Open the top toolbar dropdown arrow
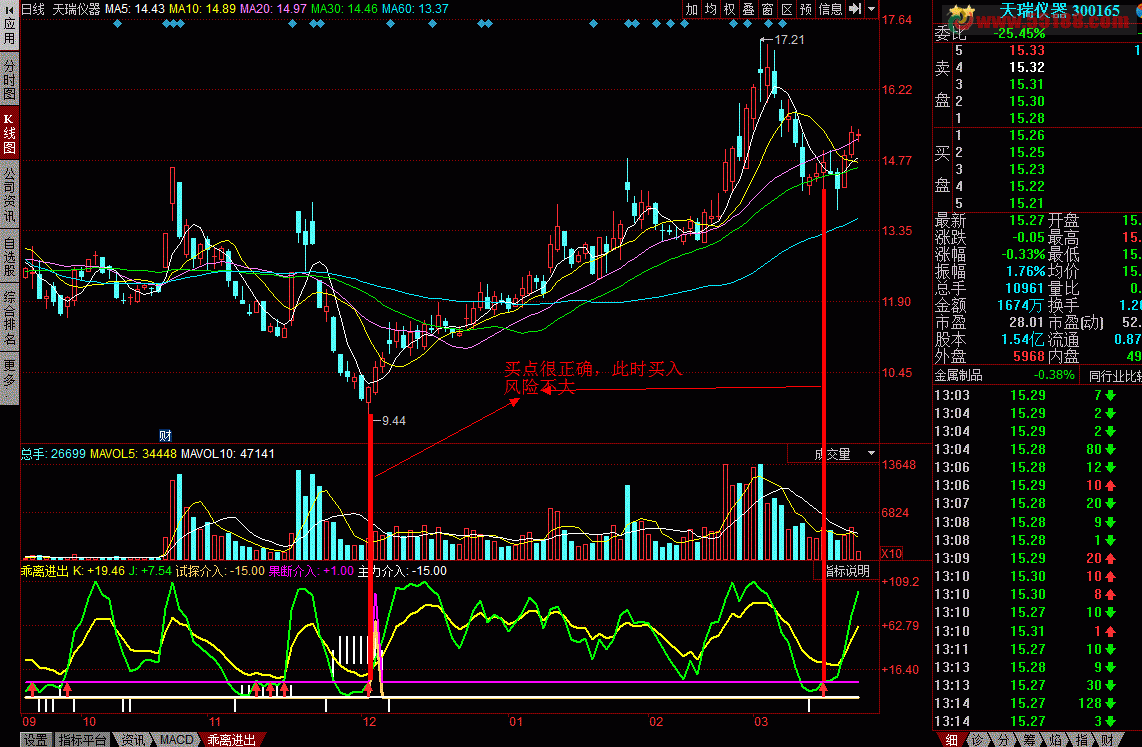 [871, 9]
